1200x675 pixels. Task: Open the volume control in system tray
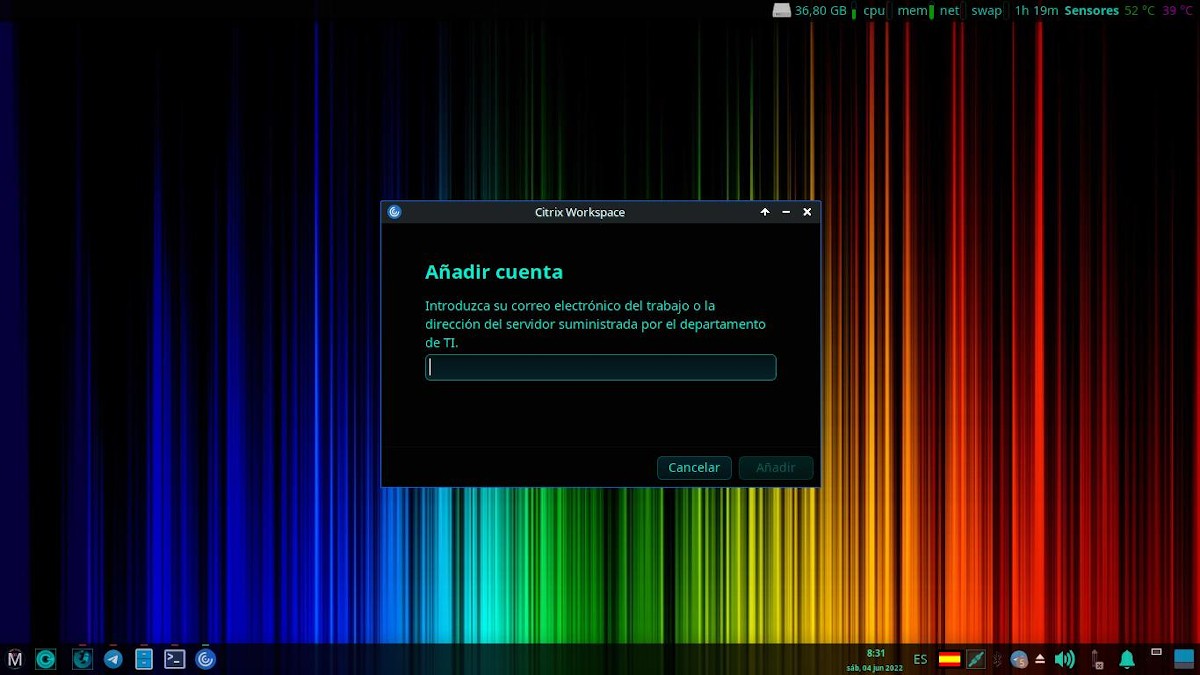click(x=1064, y=659)
